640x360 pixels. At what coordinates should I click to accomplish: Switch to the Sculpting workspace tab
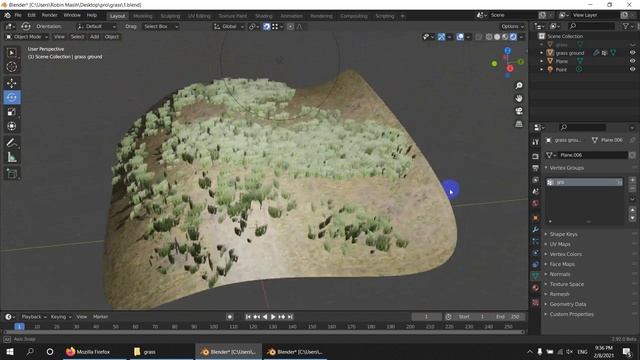coord(170,16)
